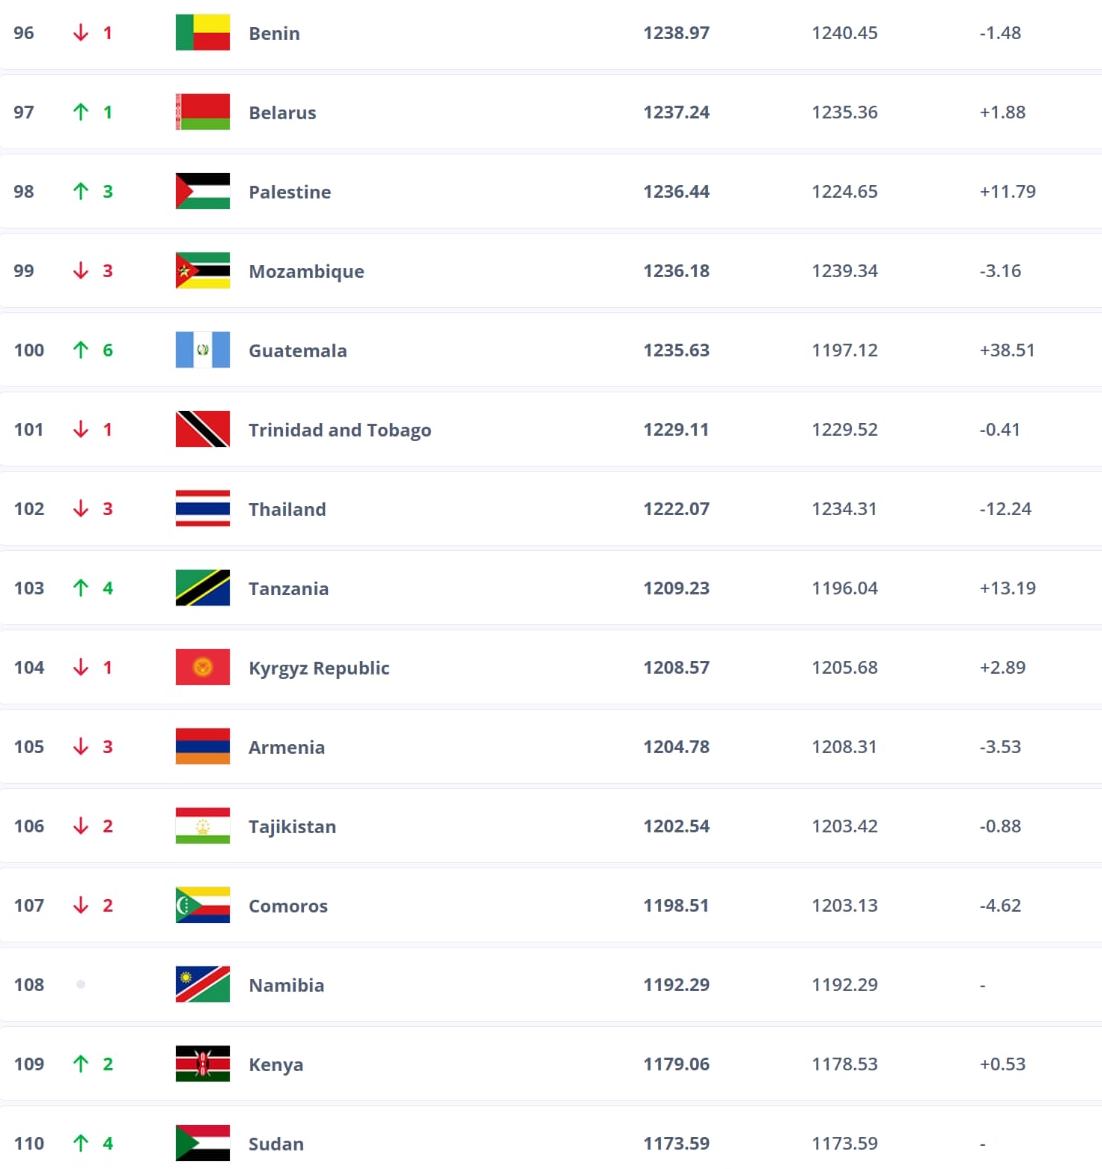Select the Armenia country name
The width and height of the screenshot is (1102, 1169).
point(286,747)
